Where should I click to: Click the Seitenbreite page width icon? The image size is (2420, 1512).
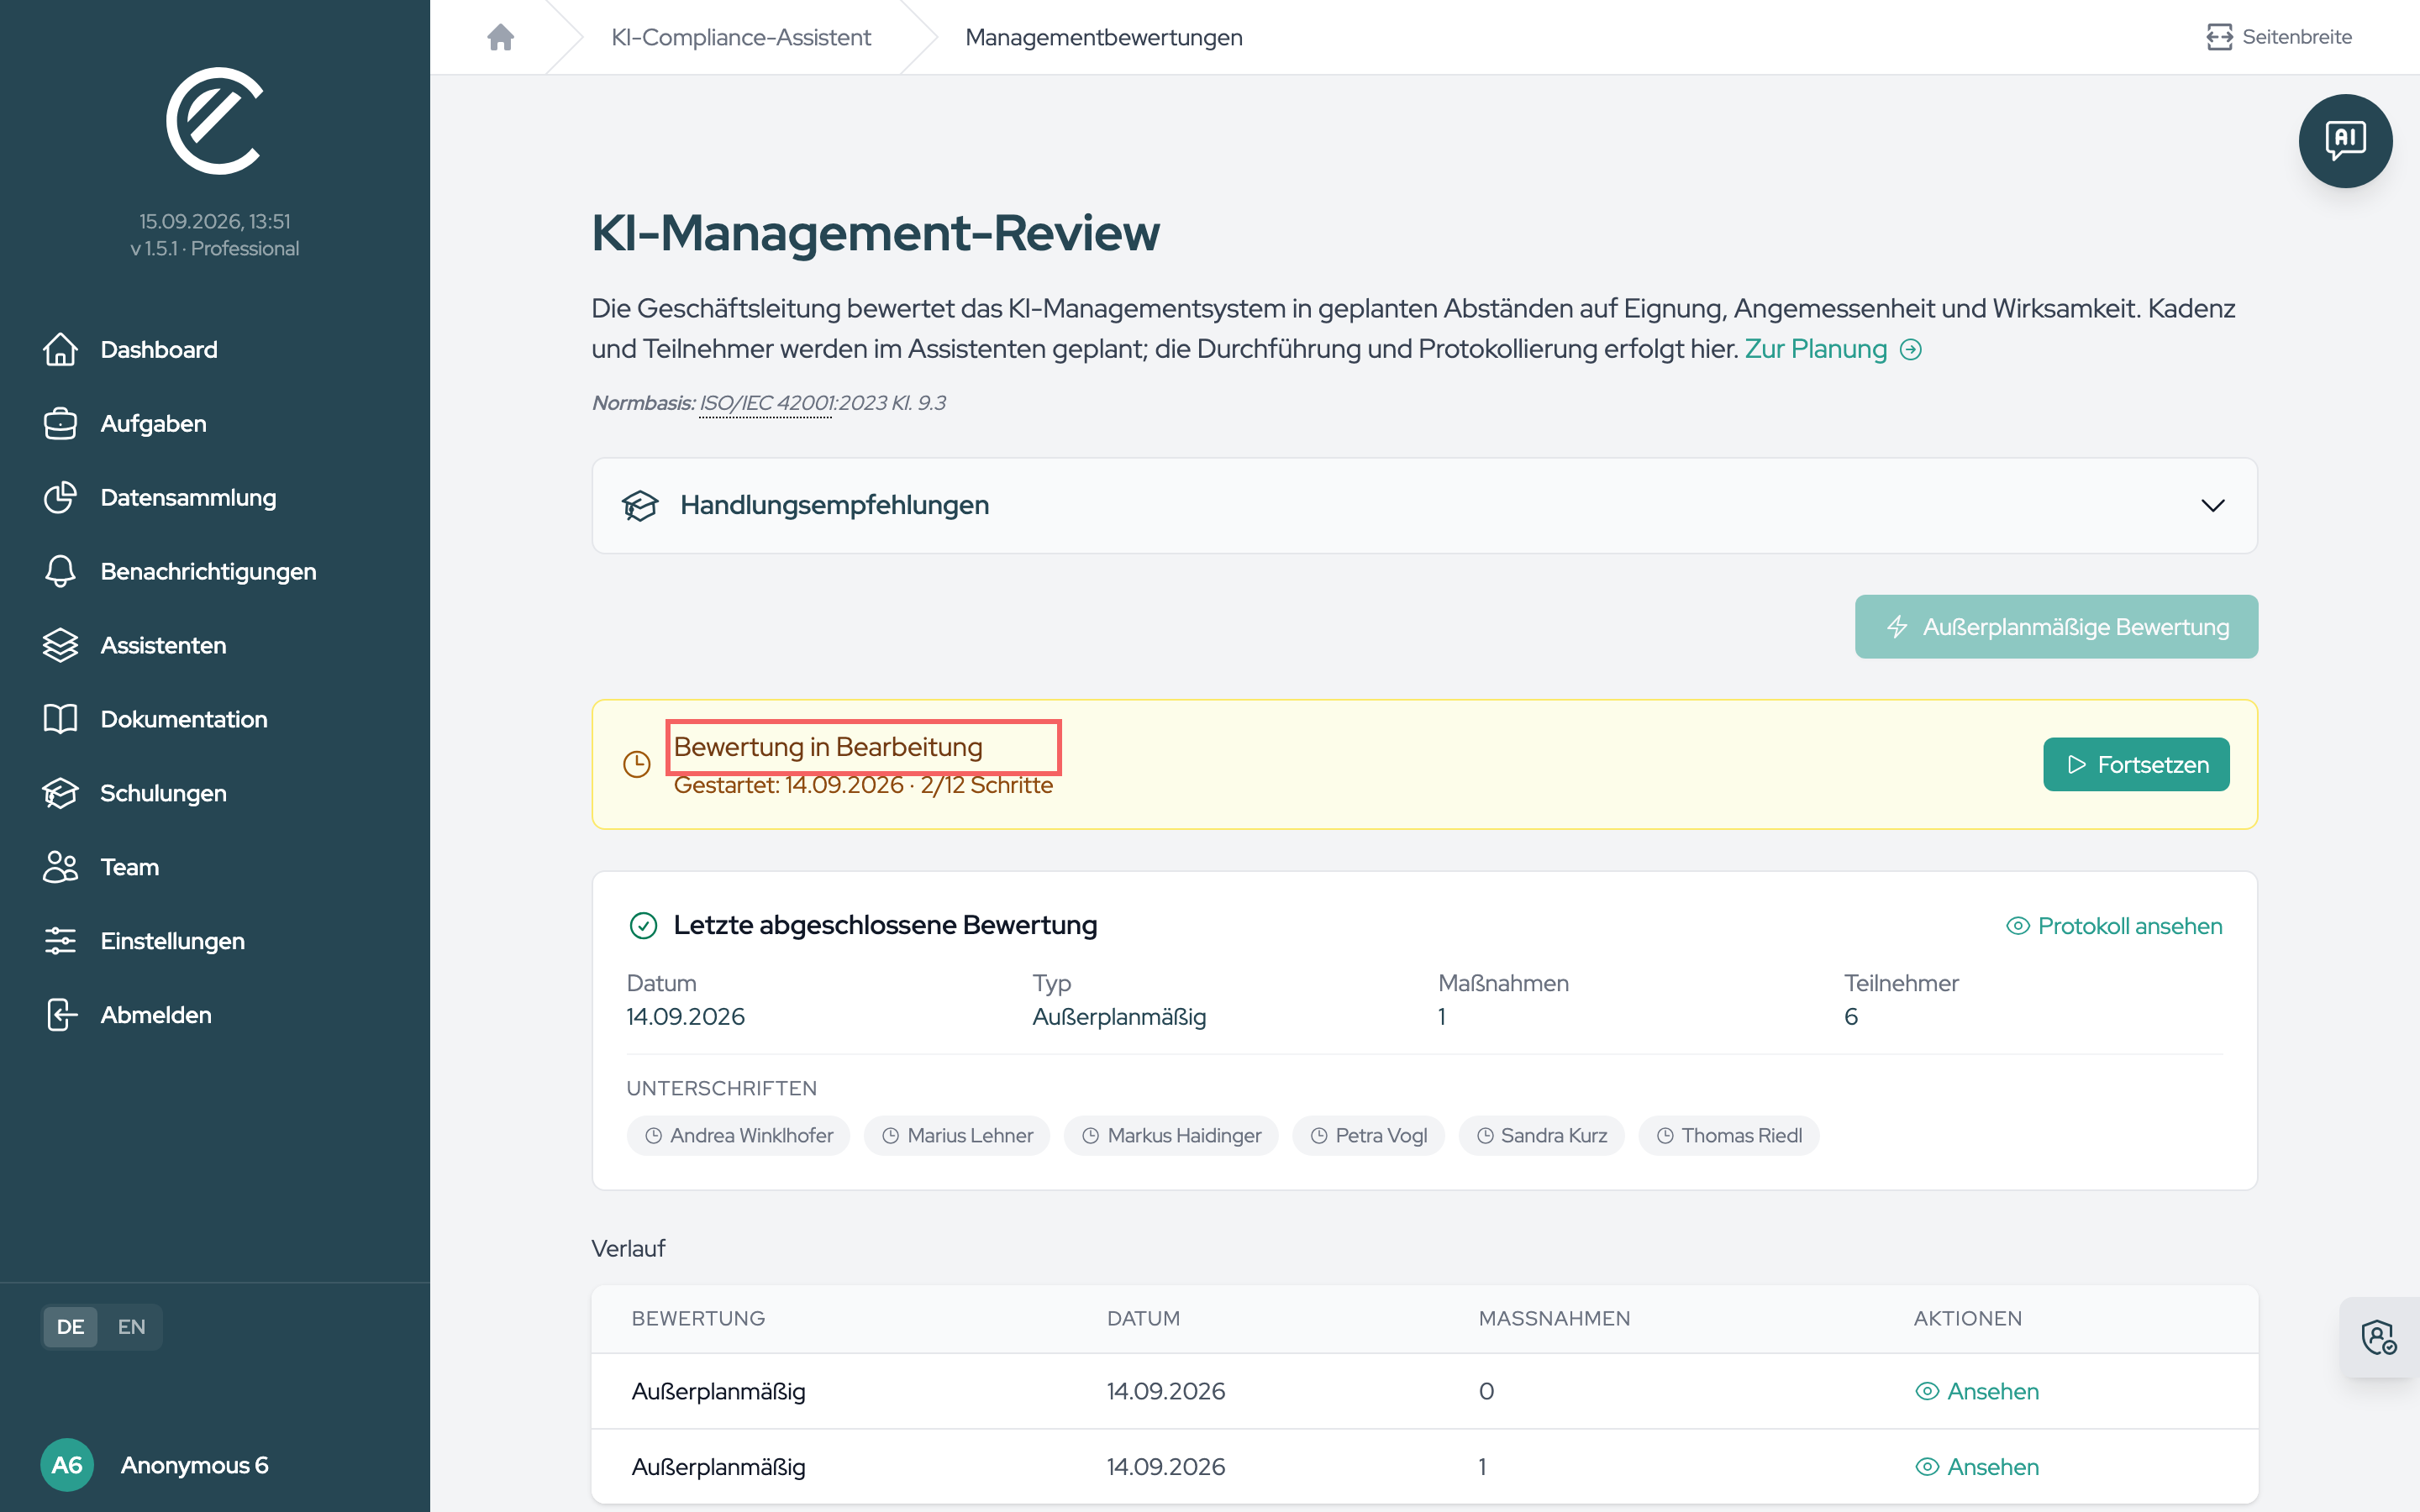pos(2218,37)
